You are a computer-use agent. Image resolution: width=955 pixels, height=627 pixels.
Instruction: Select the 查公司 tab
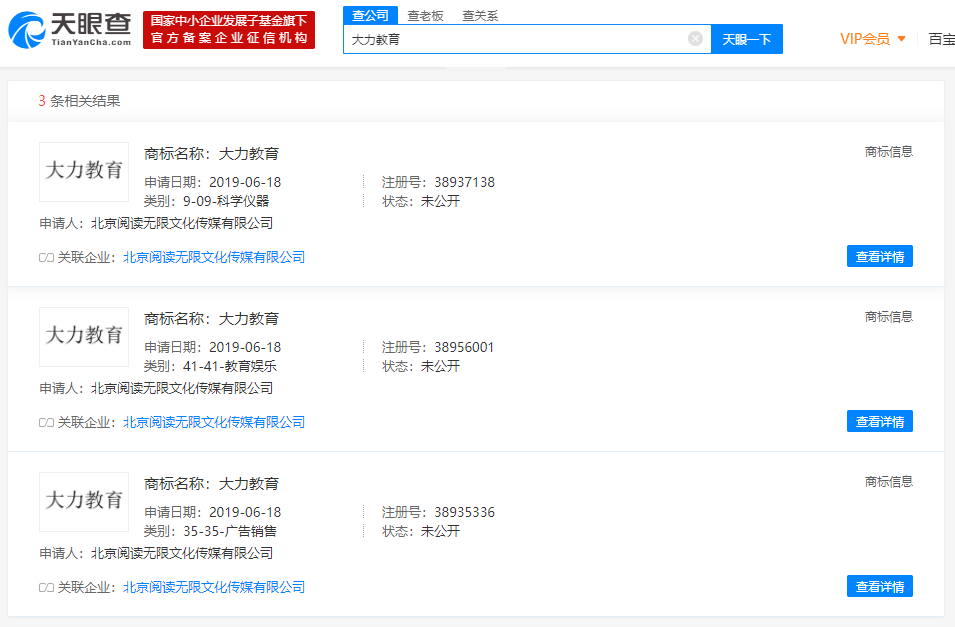(370, 15)
